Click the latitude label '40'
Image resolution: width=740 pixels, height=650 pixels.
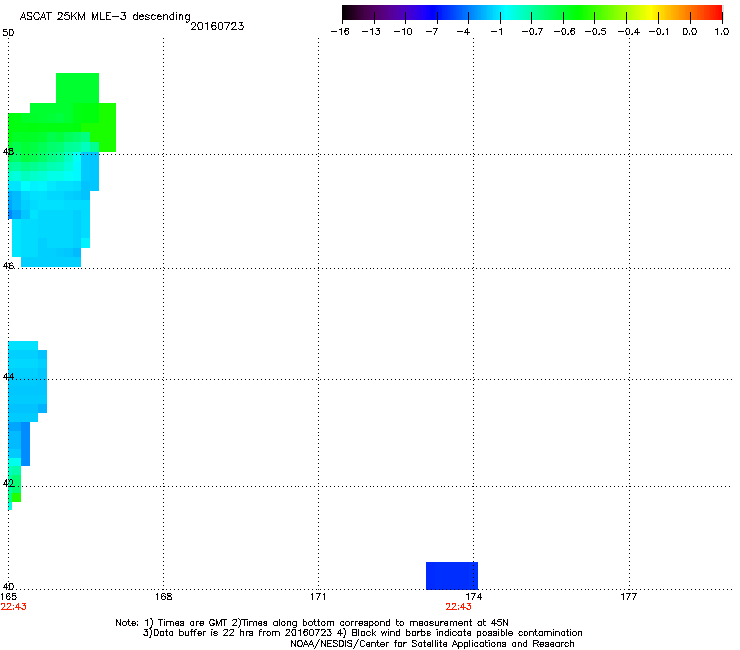(8, 587)
